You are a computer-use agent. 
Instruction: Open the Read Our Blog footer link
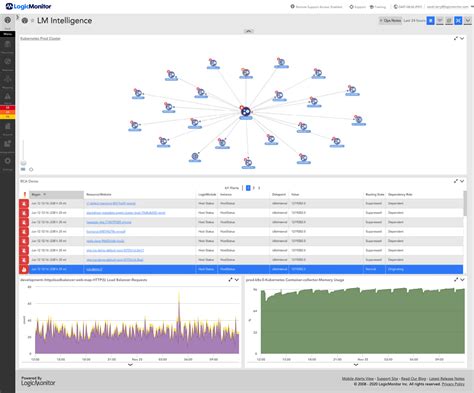[x=413, y=379]
